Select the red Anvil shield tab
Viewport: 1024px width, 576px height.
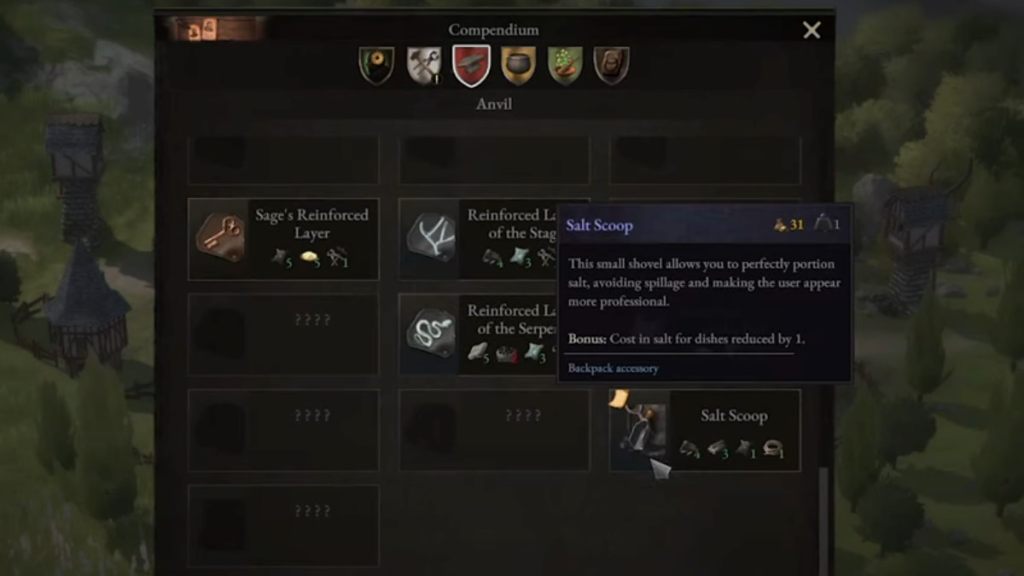471,65
